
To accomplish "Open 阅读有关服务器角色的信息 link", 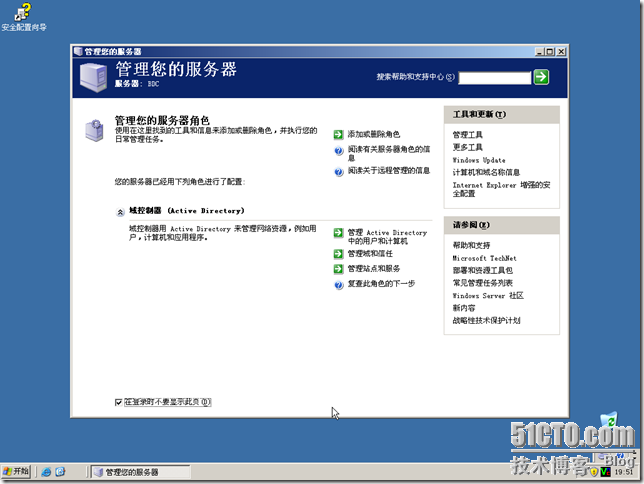I will pos(389,153).
